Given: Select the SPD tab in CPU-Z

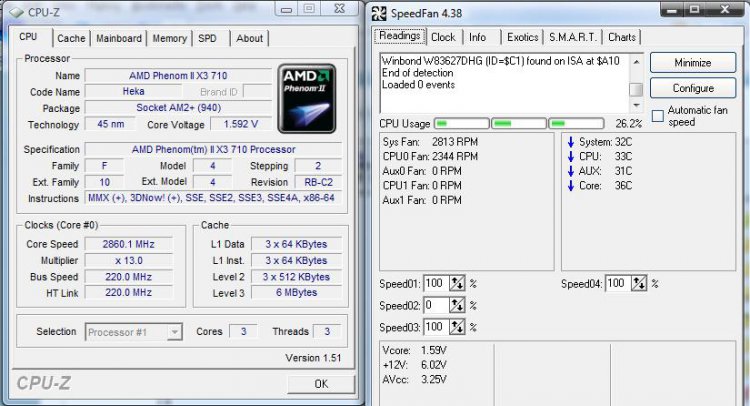Looking at the screenshot, I should tap(207, 38).
